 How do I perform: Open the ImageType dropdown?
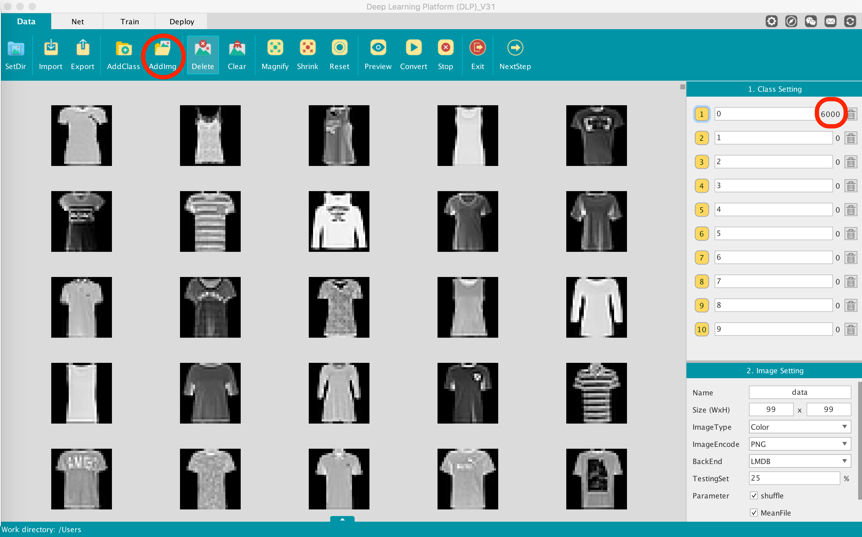(799, 427)
